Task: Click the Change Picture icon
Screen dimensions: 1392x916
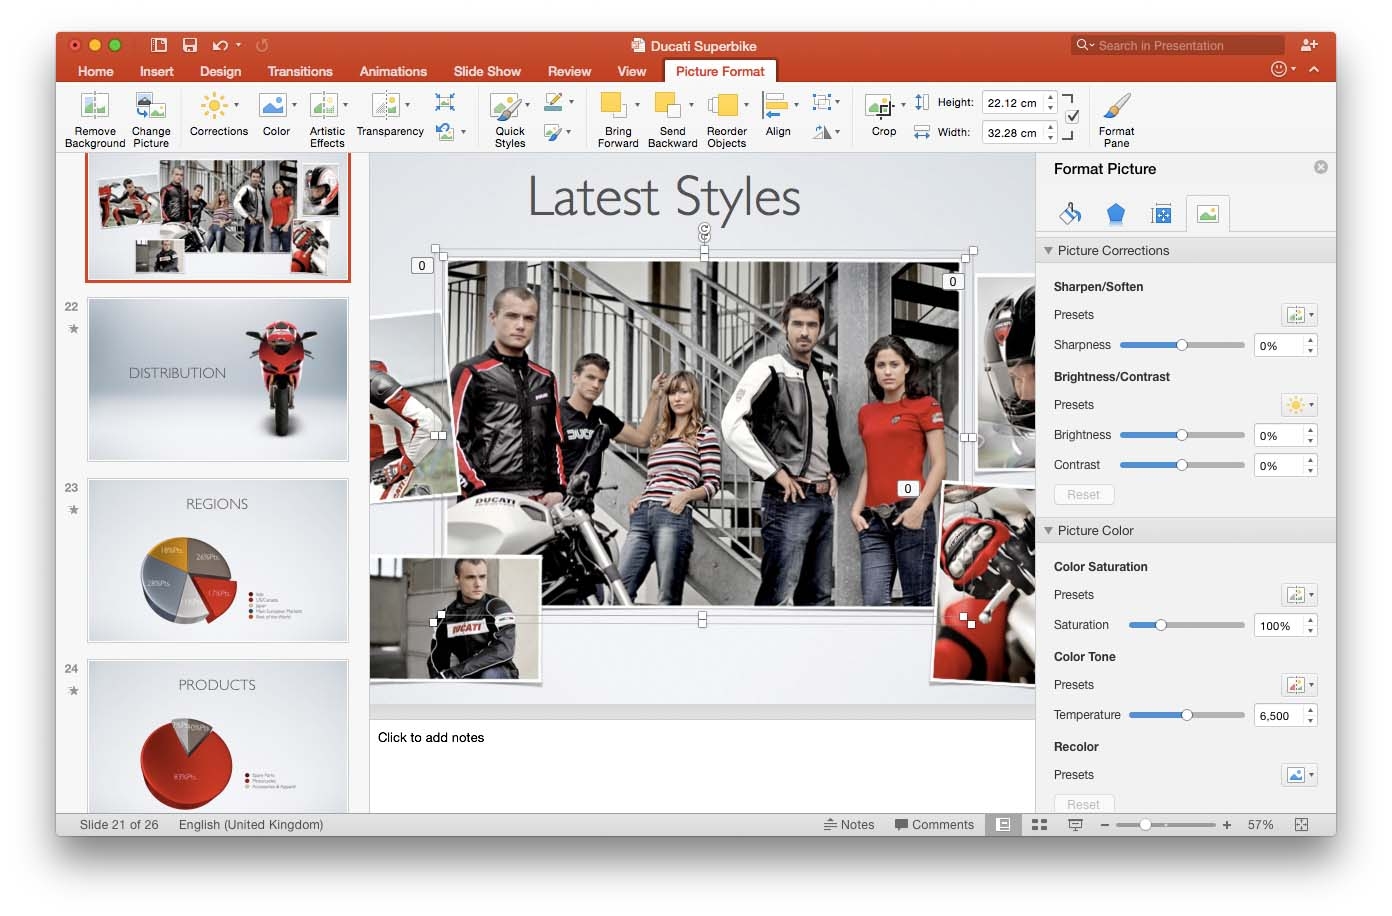Action: pos(150,106)
